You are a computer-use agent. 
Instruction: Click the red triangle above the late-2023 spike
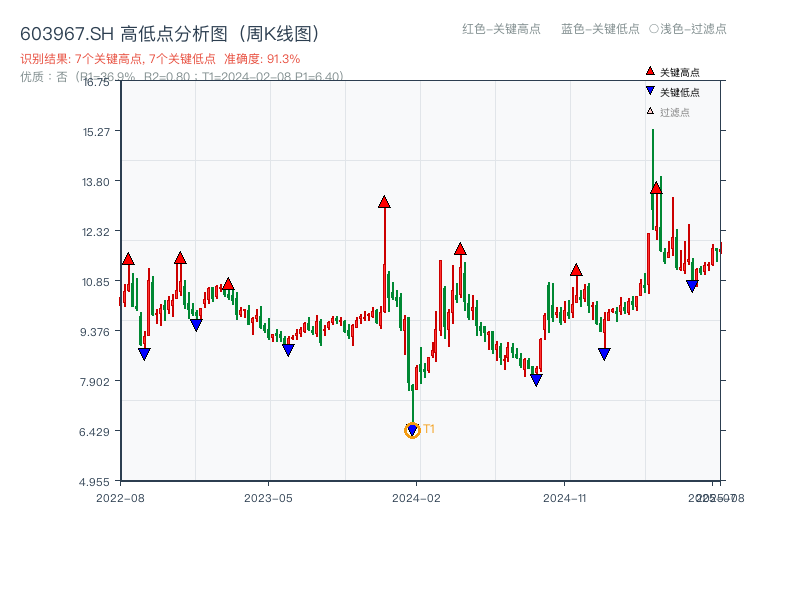coord(383,200)
